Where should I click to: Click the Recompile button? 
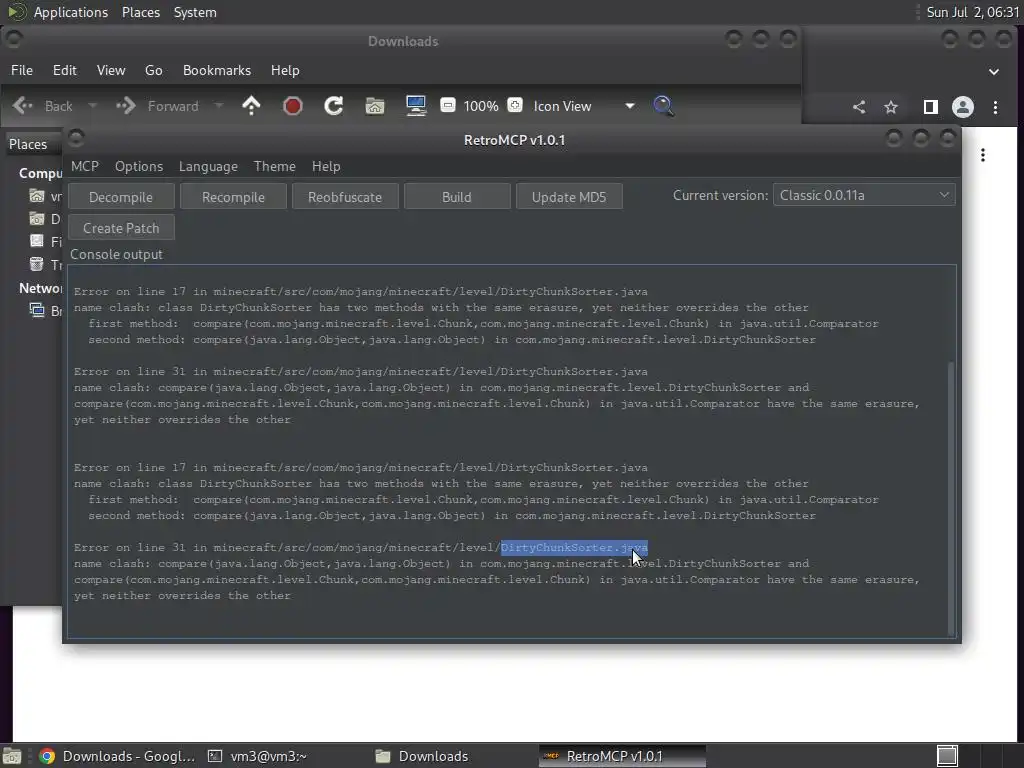point(233,197)
